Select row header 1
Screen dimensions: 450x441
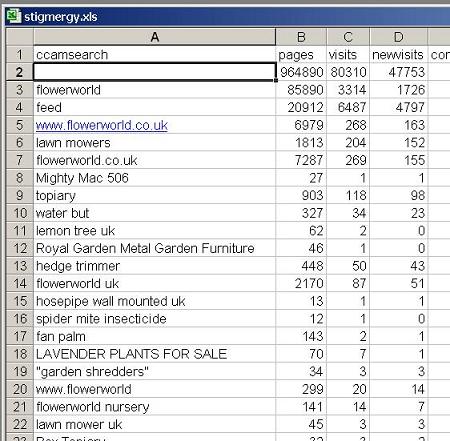20,54
